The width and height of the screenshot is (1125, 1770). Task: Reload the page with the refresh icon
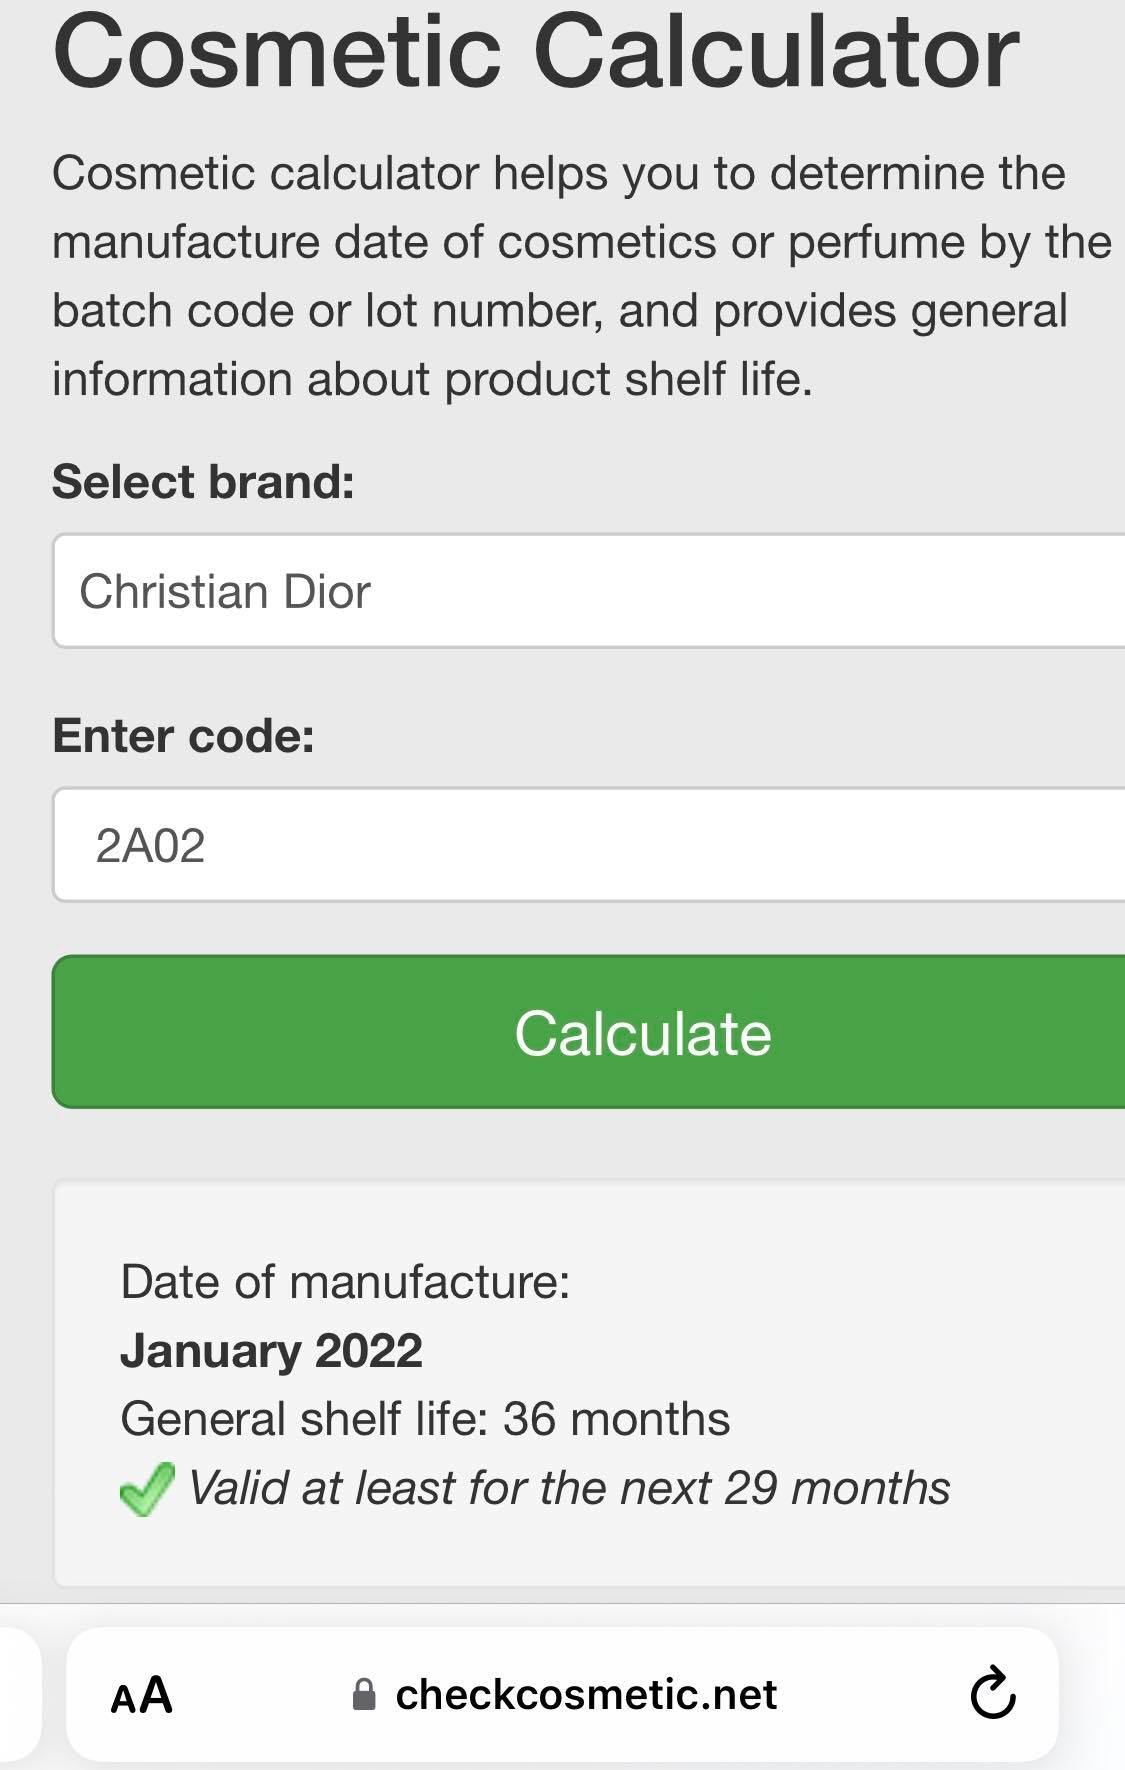click(x=992, y=1692)
